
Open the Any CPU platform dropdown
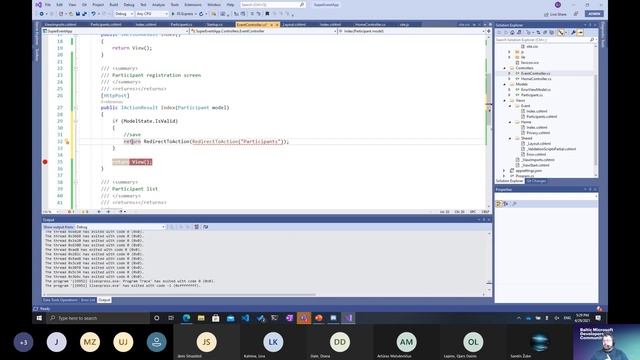(x=152, y=14)
